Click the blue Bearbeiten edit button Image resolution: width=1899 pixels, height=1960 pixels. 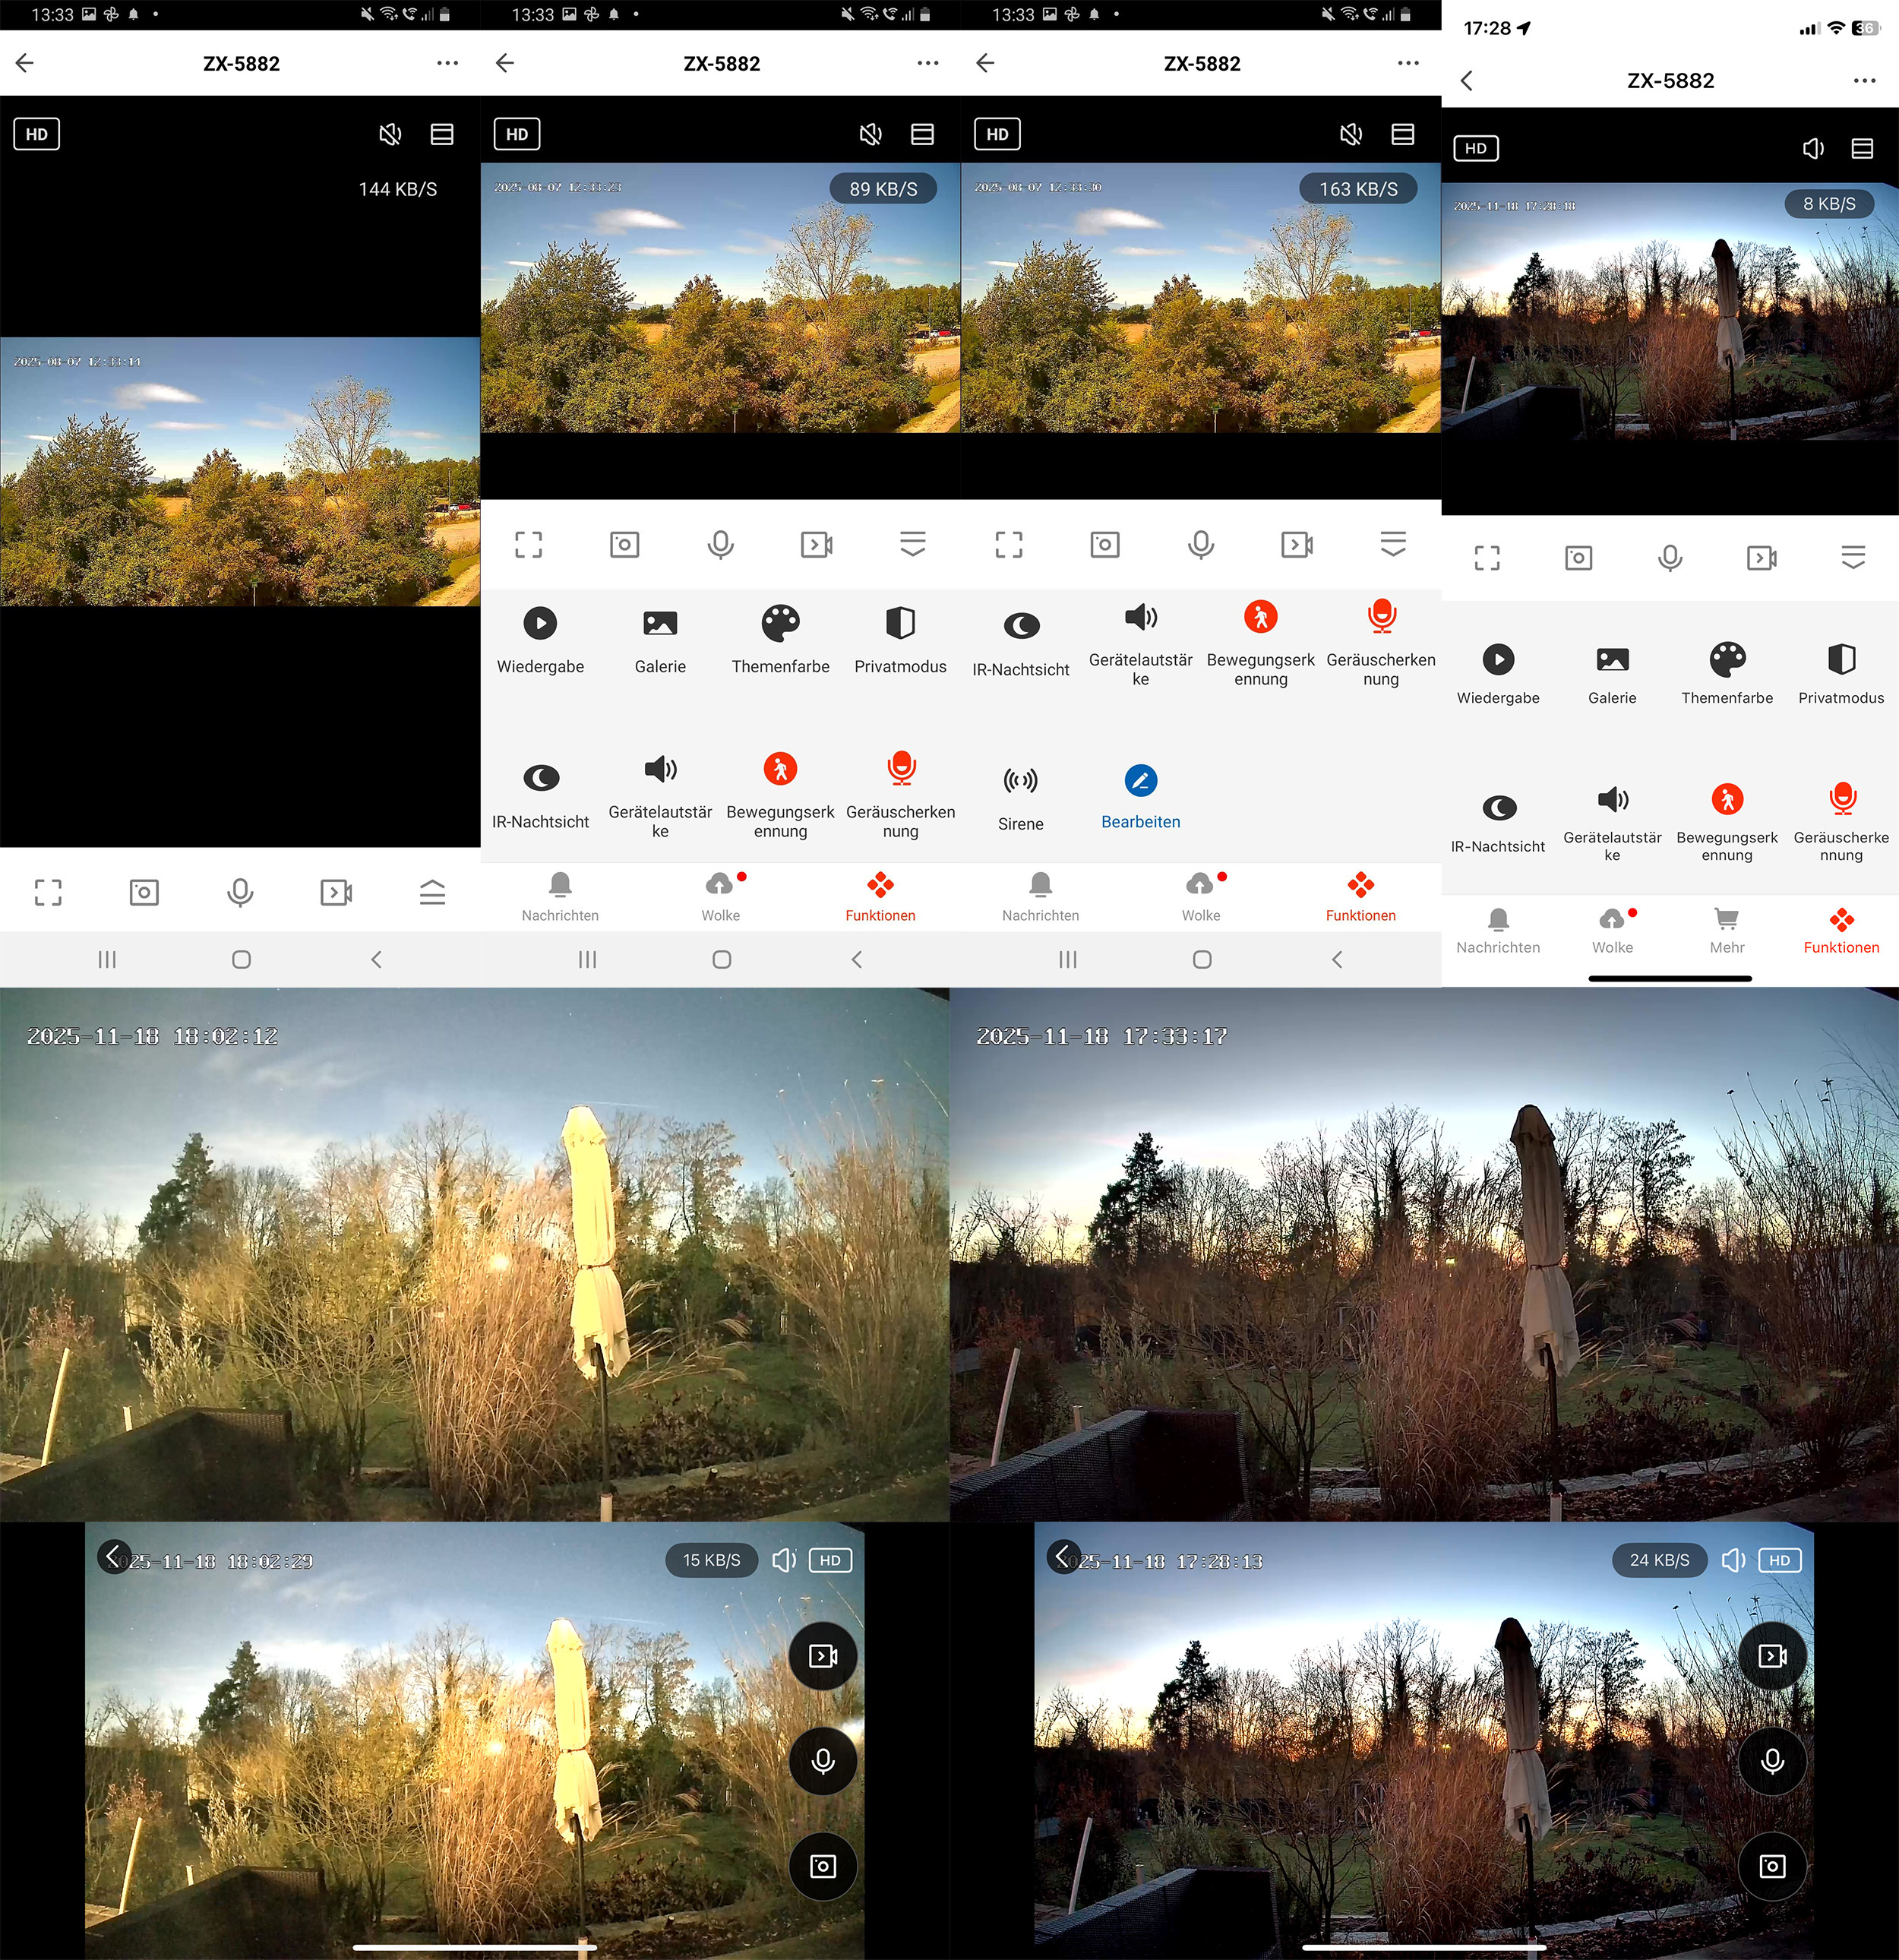1140,781
